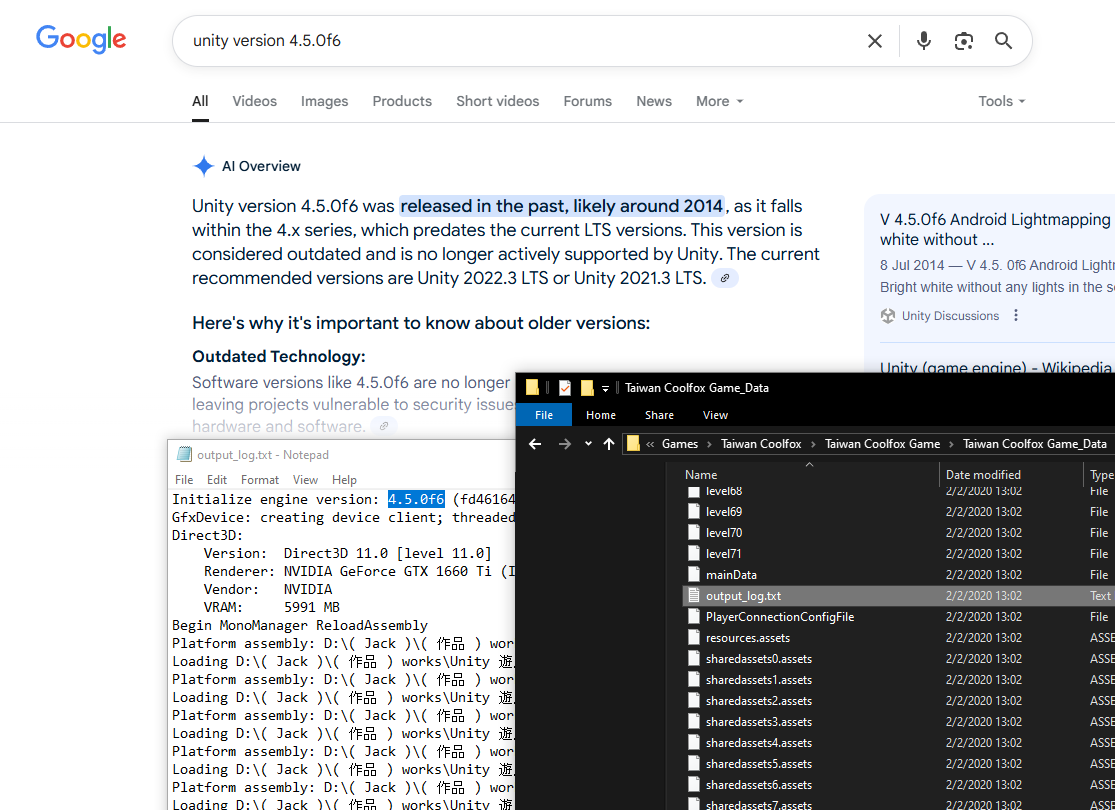
Task: Click the Google logo
Action: click(81, 40)
